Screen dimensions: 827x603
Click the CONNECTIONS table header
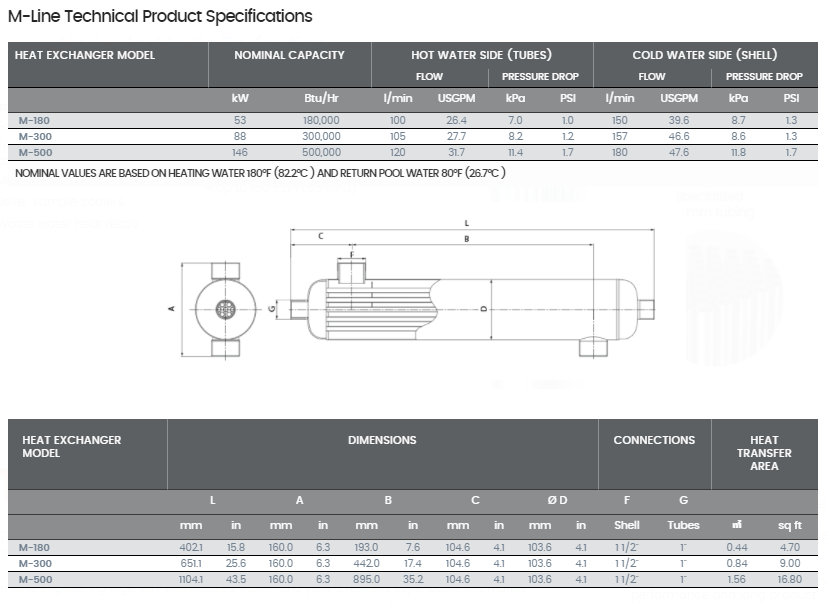click(x=654, y=440)
